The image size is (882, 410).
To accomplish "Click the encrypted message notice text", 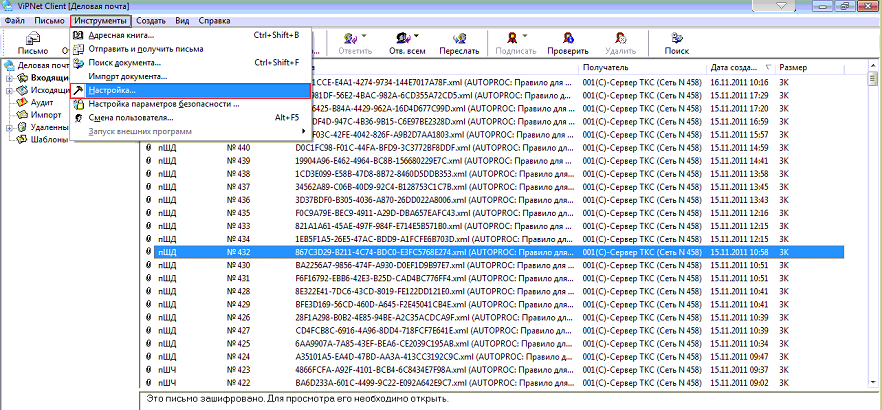I will pyautogui.click(x=297, y=399).
